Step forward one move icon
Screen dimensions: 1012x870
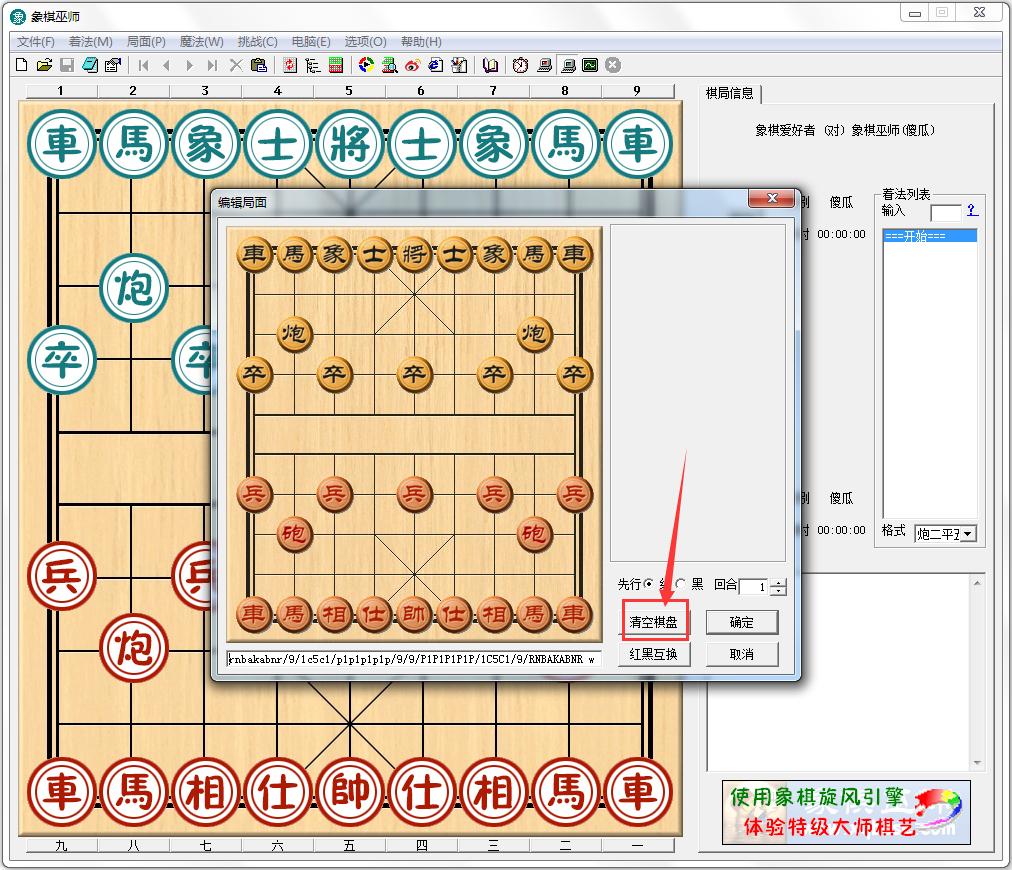(x=189, y=65)
